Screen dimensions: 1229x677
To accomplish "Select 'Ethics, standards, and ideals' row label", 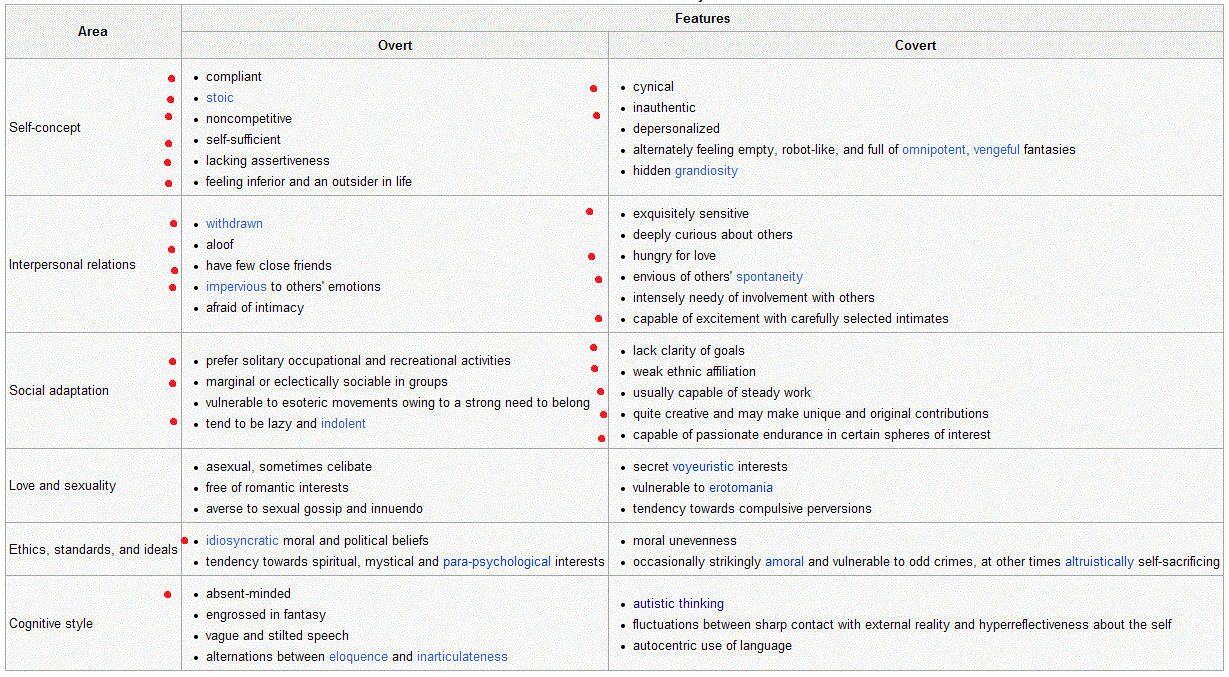I will pyautogui.click(x=93, y=550).
